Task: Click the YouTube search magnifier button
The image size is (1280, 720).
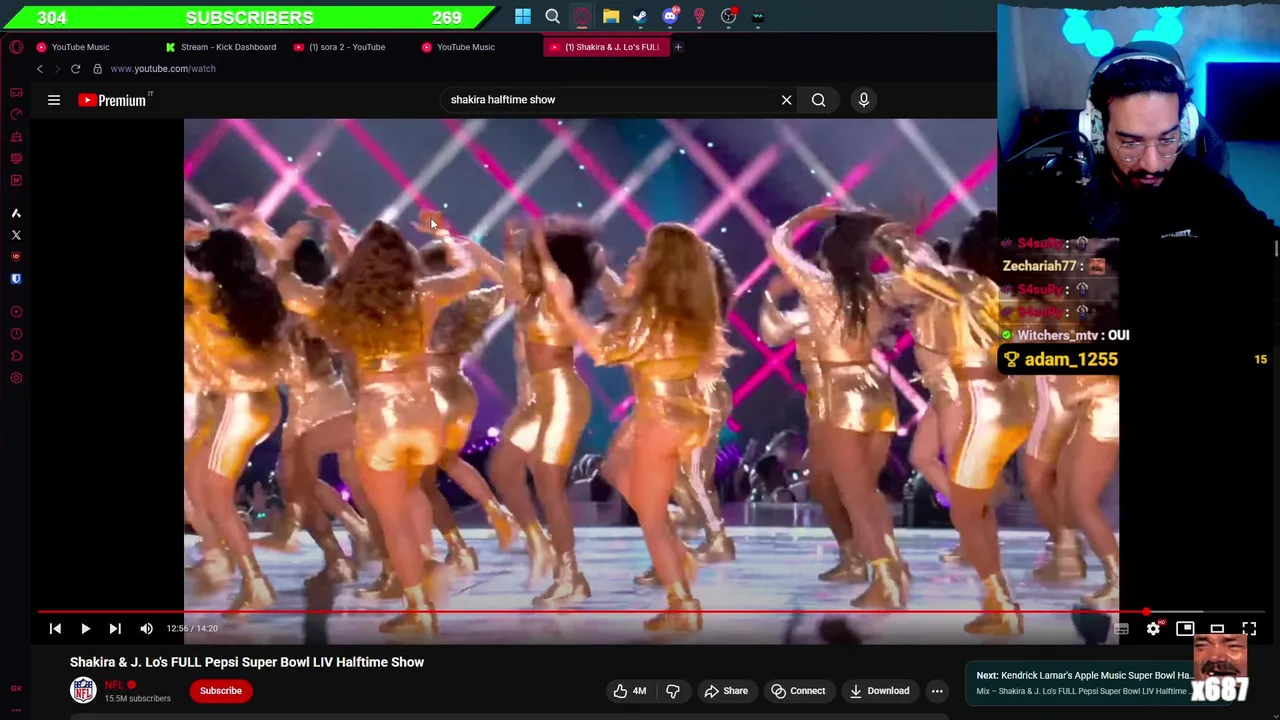Action: coord(818,100)
